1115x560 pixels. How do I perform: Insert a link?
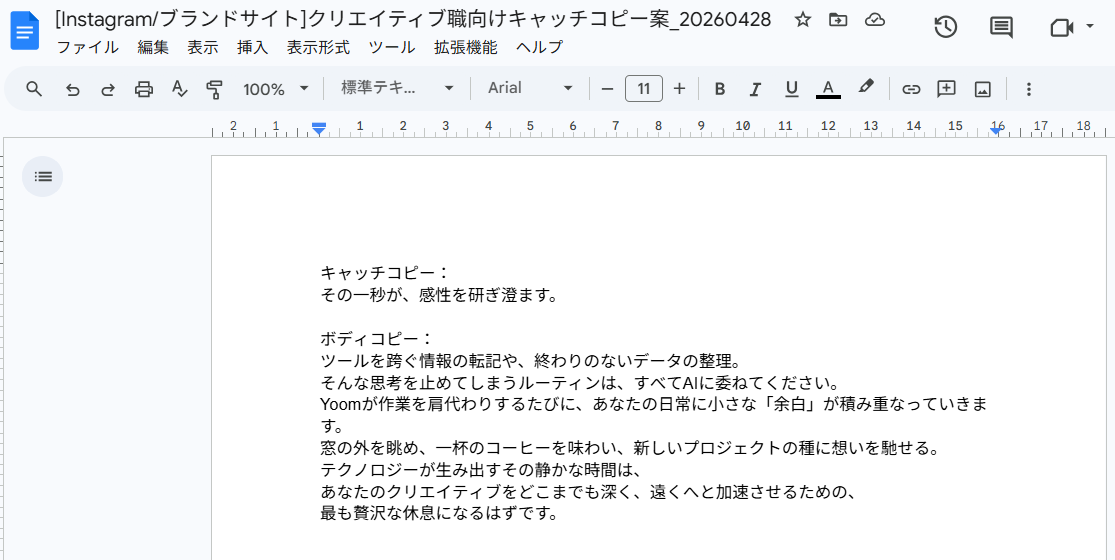(911, 89)
